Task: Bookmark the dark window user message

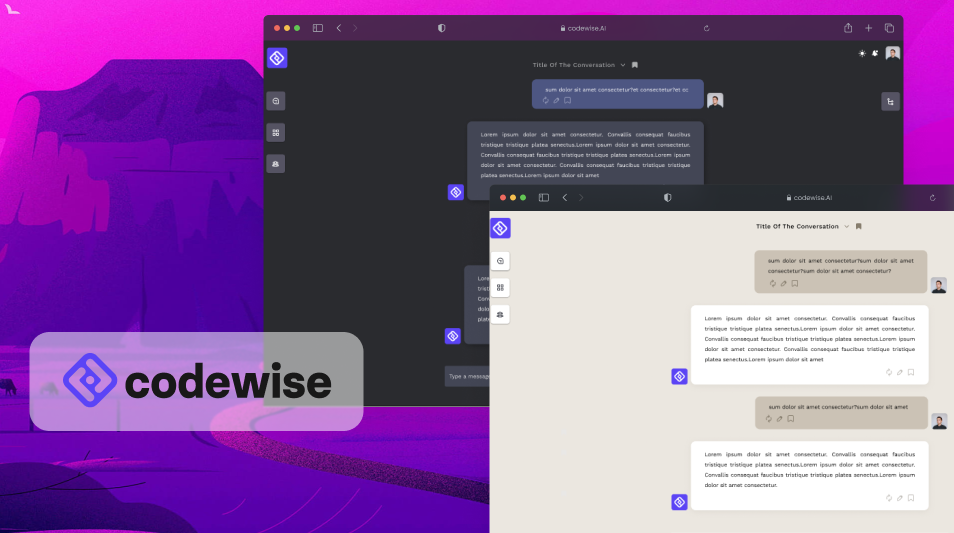Action: tap(567, 100)
